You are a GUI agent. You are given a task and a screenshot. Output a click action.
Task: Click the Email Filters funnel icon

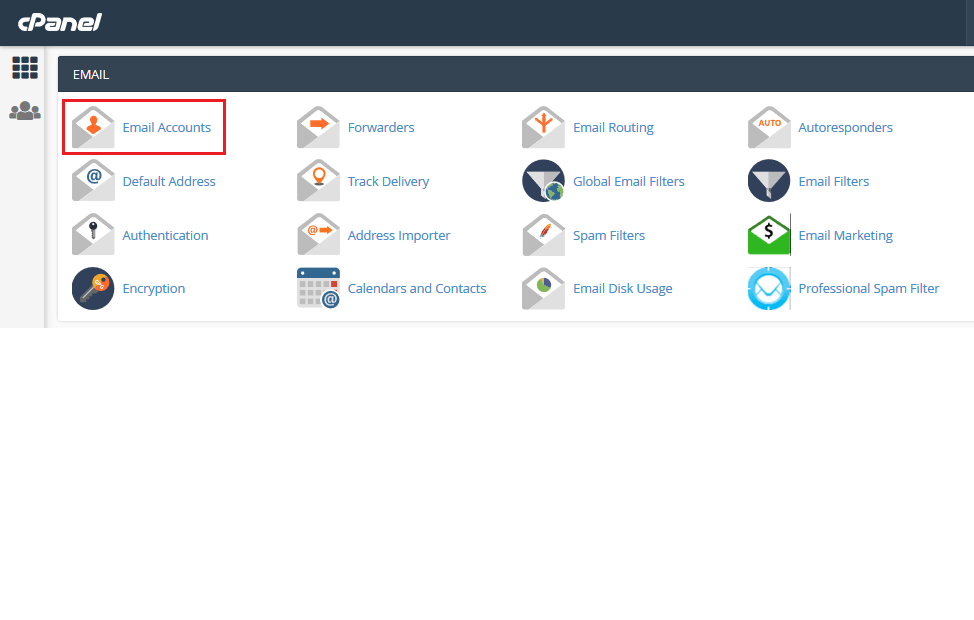[x=768, y=181]
